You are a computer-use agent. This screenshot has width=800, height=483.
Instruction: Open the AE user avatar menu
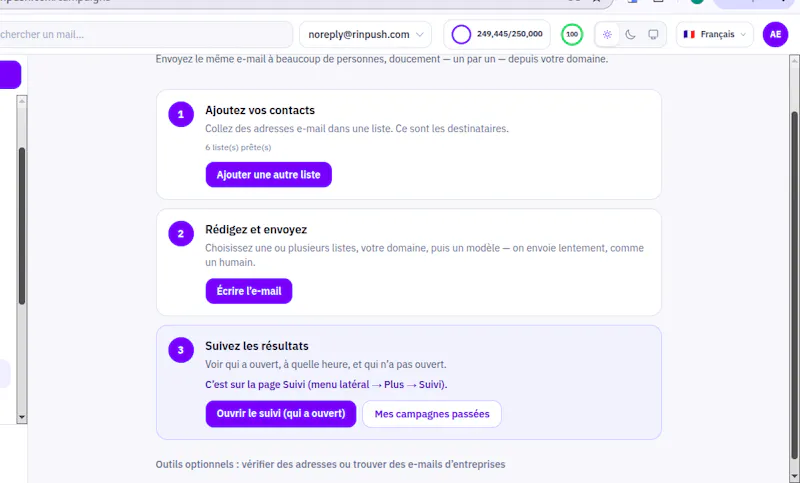[775, 35]
